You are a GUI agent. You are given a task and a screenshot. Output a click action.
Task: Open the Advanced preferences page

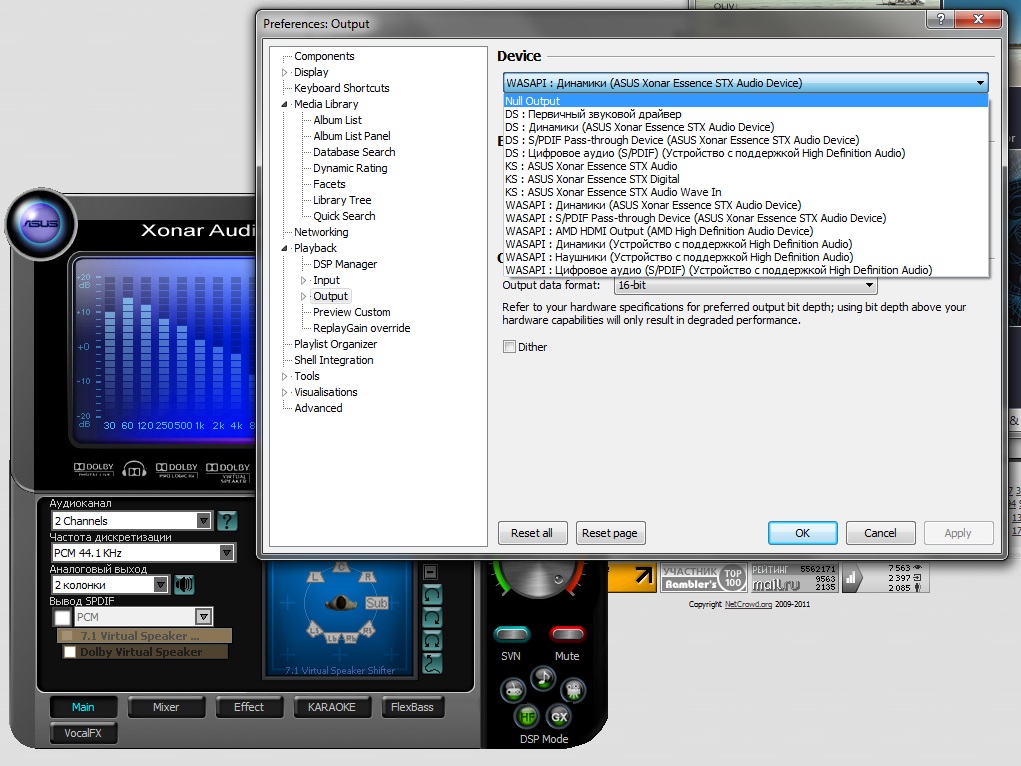coord(318,408)
